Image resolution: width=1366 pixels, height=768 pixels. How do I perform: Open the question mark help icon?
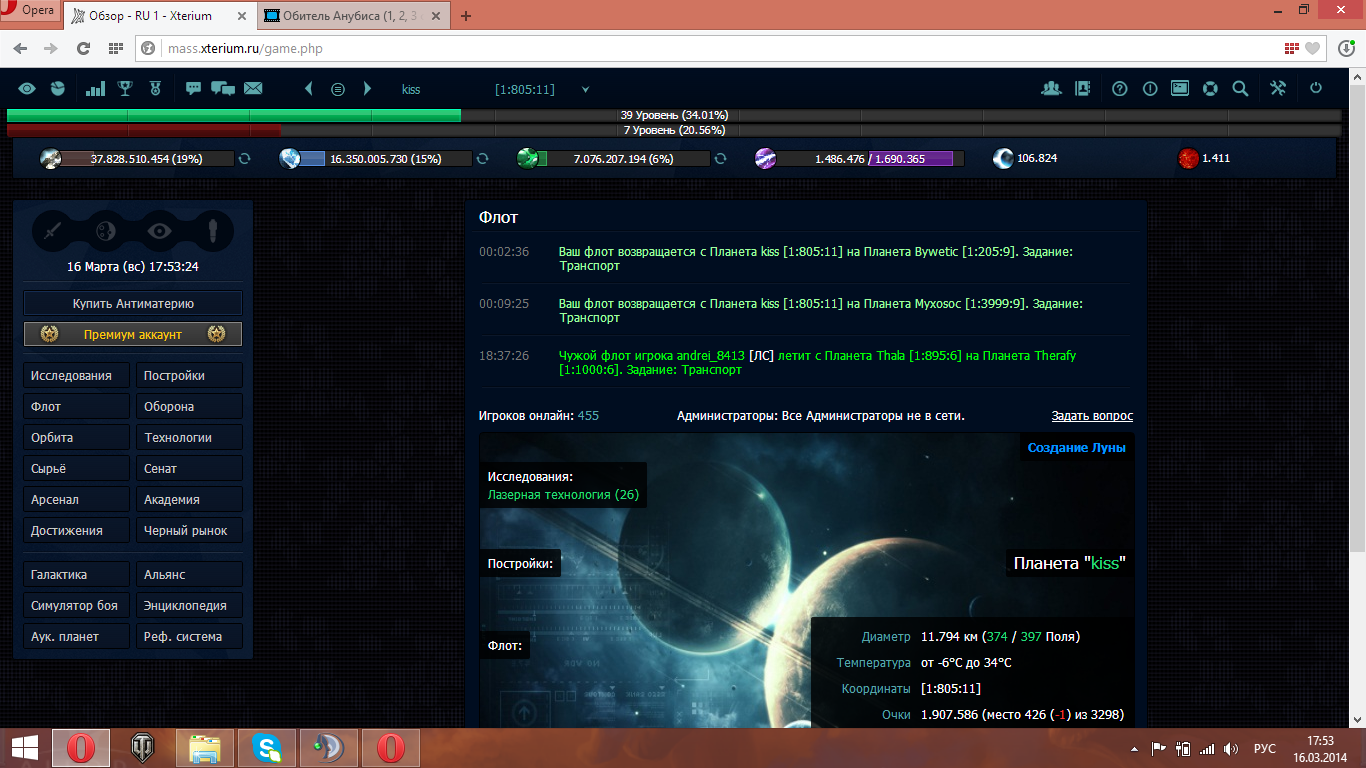(x=1120, y=89)
